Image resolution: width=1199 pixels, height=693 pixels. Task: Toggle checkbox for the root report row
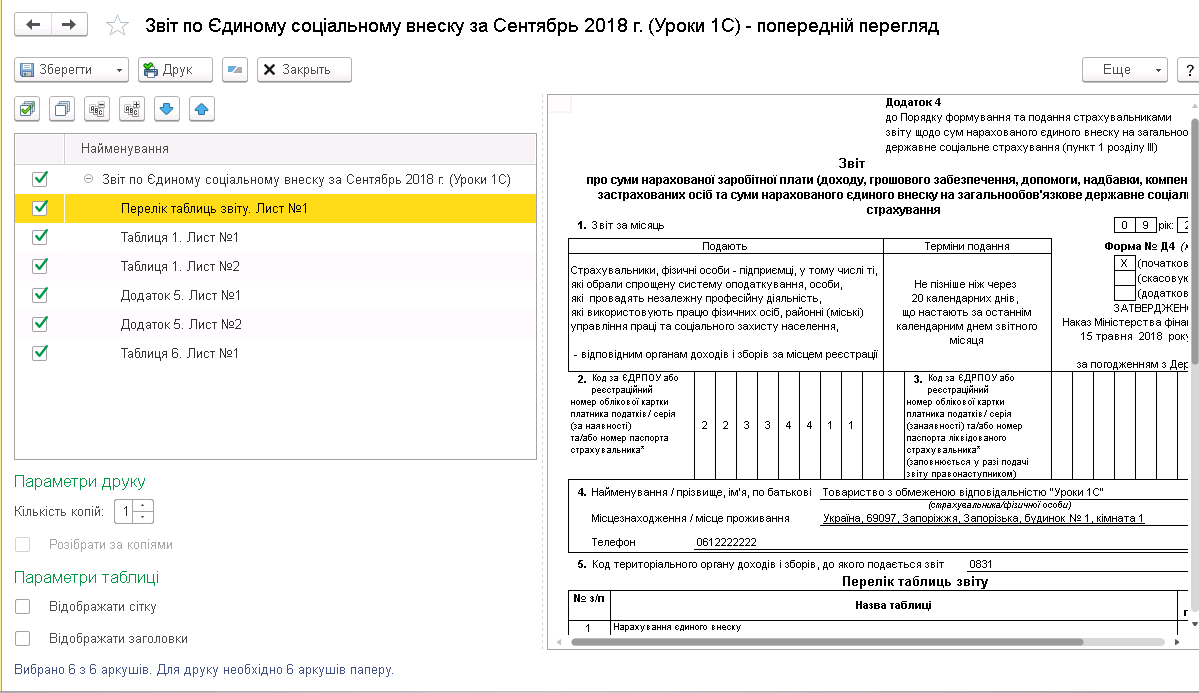pos(40,179)
